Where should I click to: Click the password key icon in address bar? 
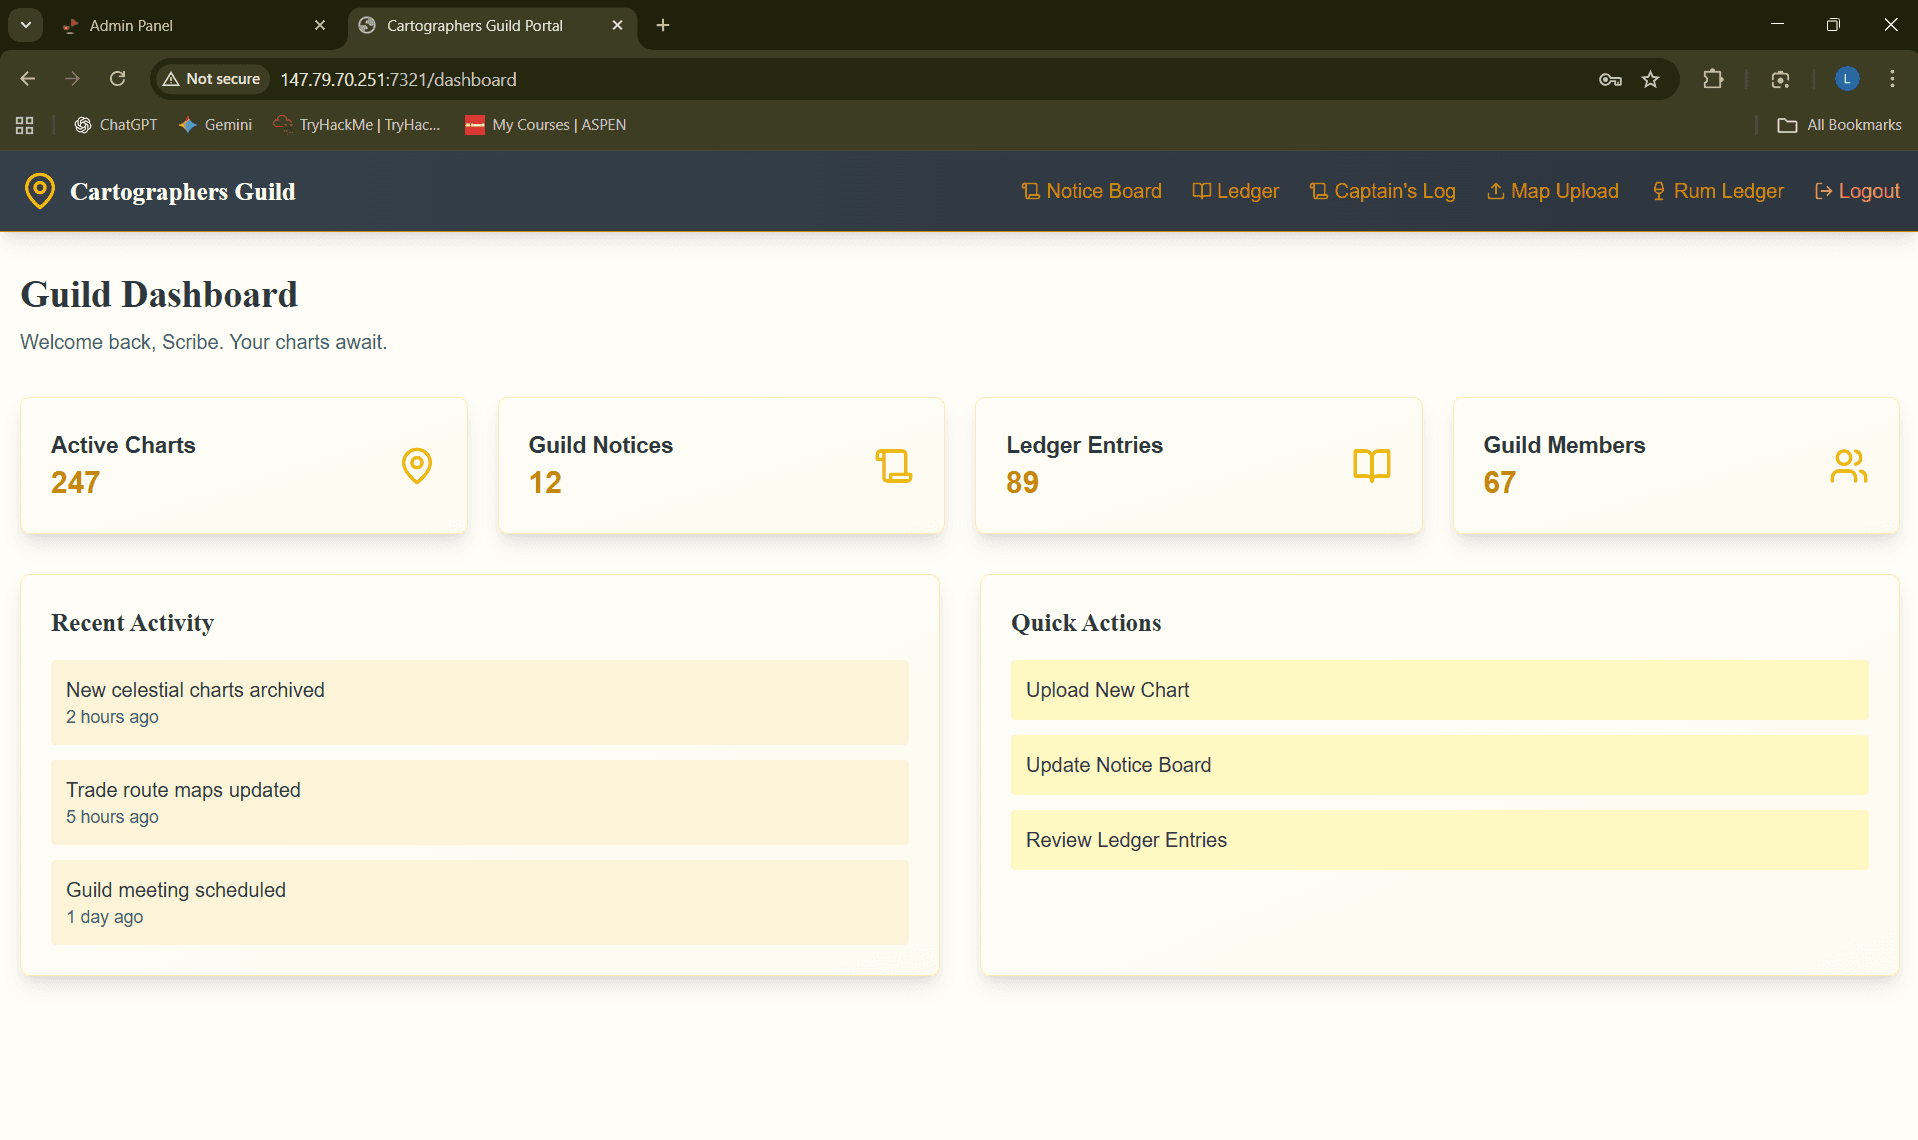click(1610, 79)
